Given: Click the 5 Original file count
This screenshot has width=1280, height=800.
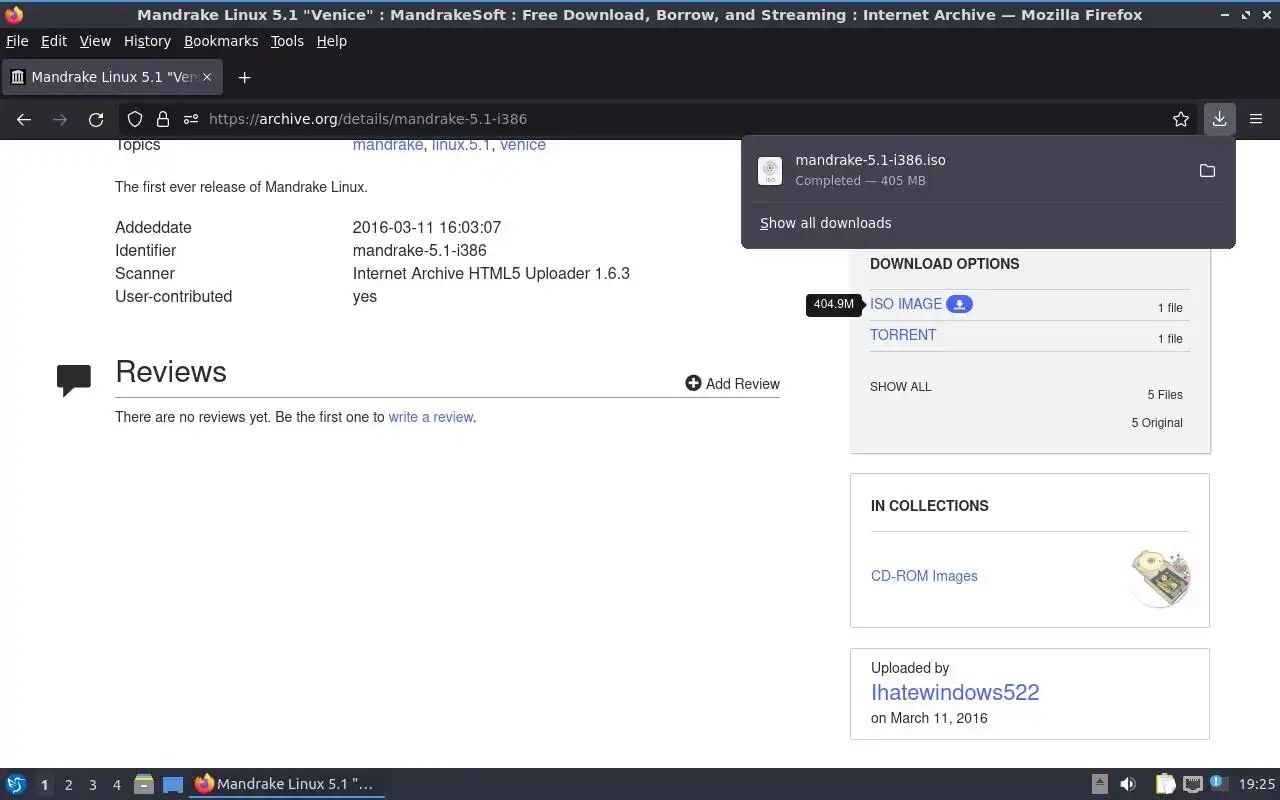Looking at the screenshot, I should [x=1157, y=423].
